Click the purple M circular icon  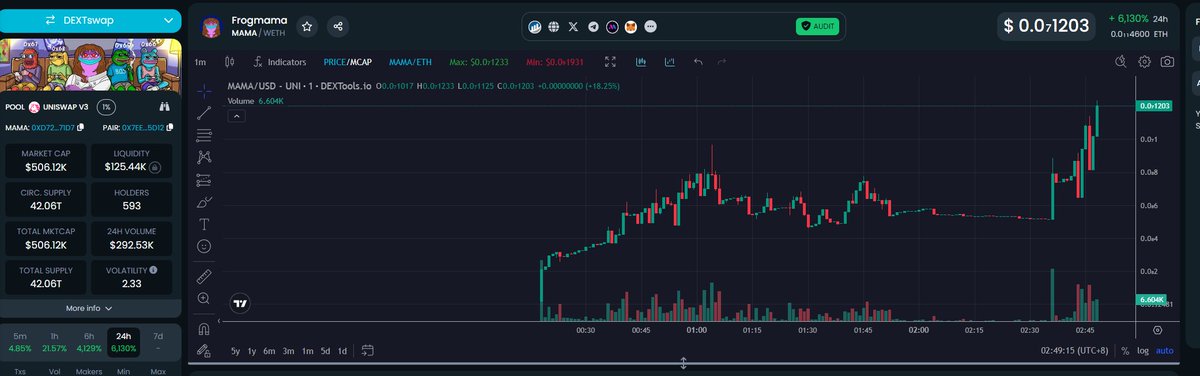pos(612,27)
